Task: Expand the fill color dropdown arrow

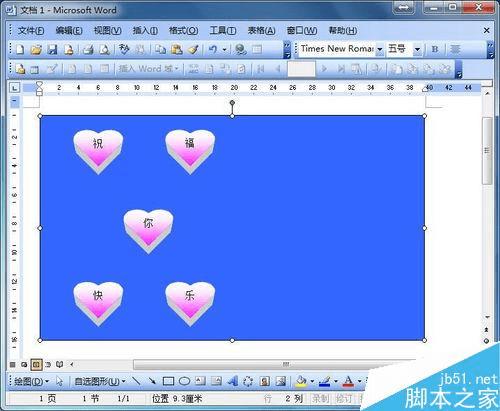Action: point(312,381)
